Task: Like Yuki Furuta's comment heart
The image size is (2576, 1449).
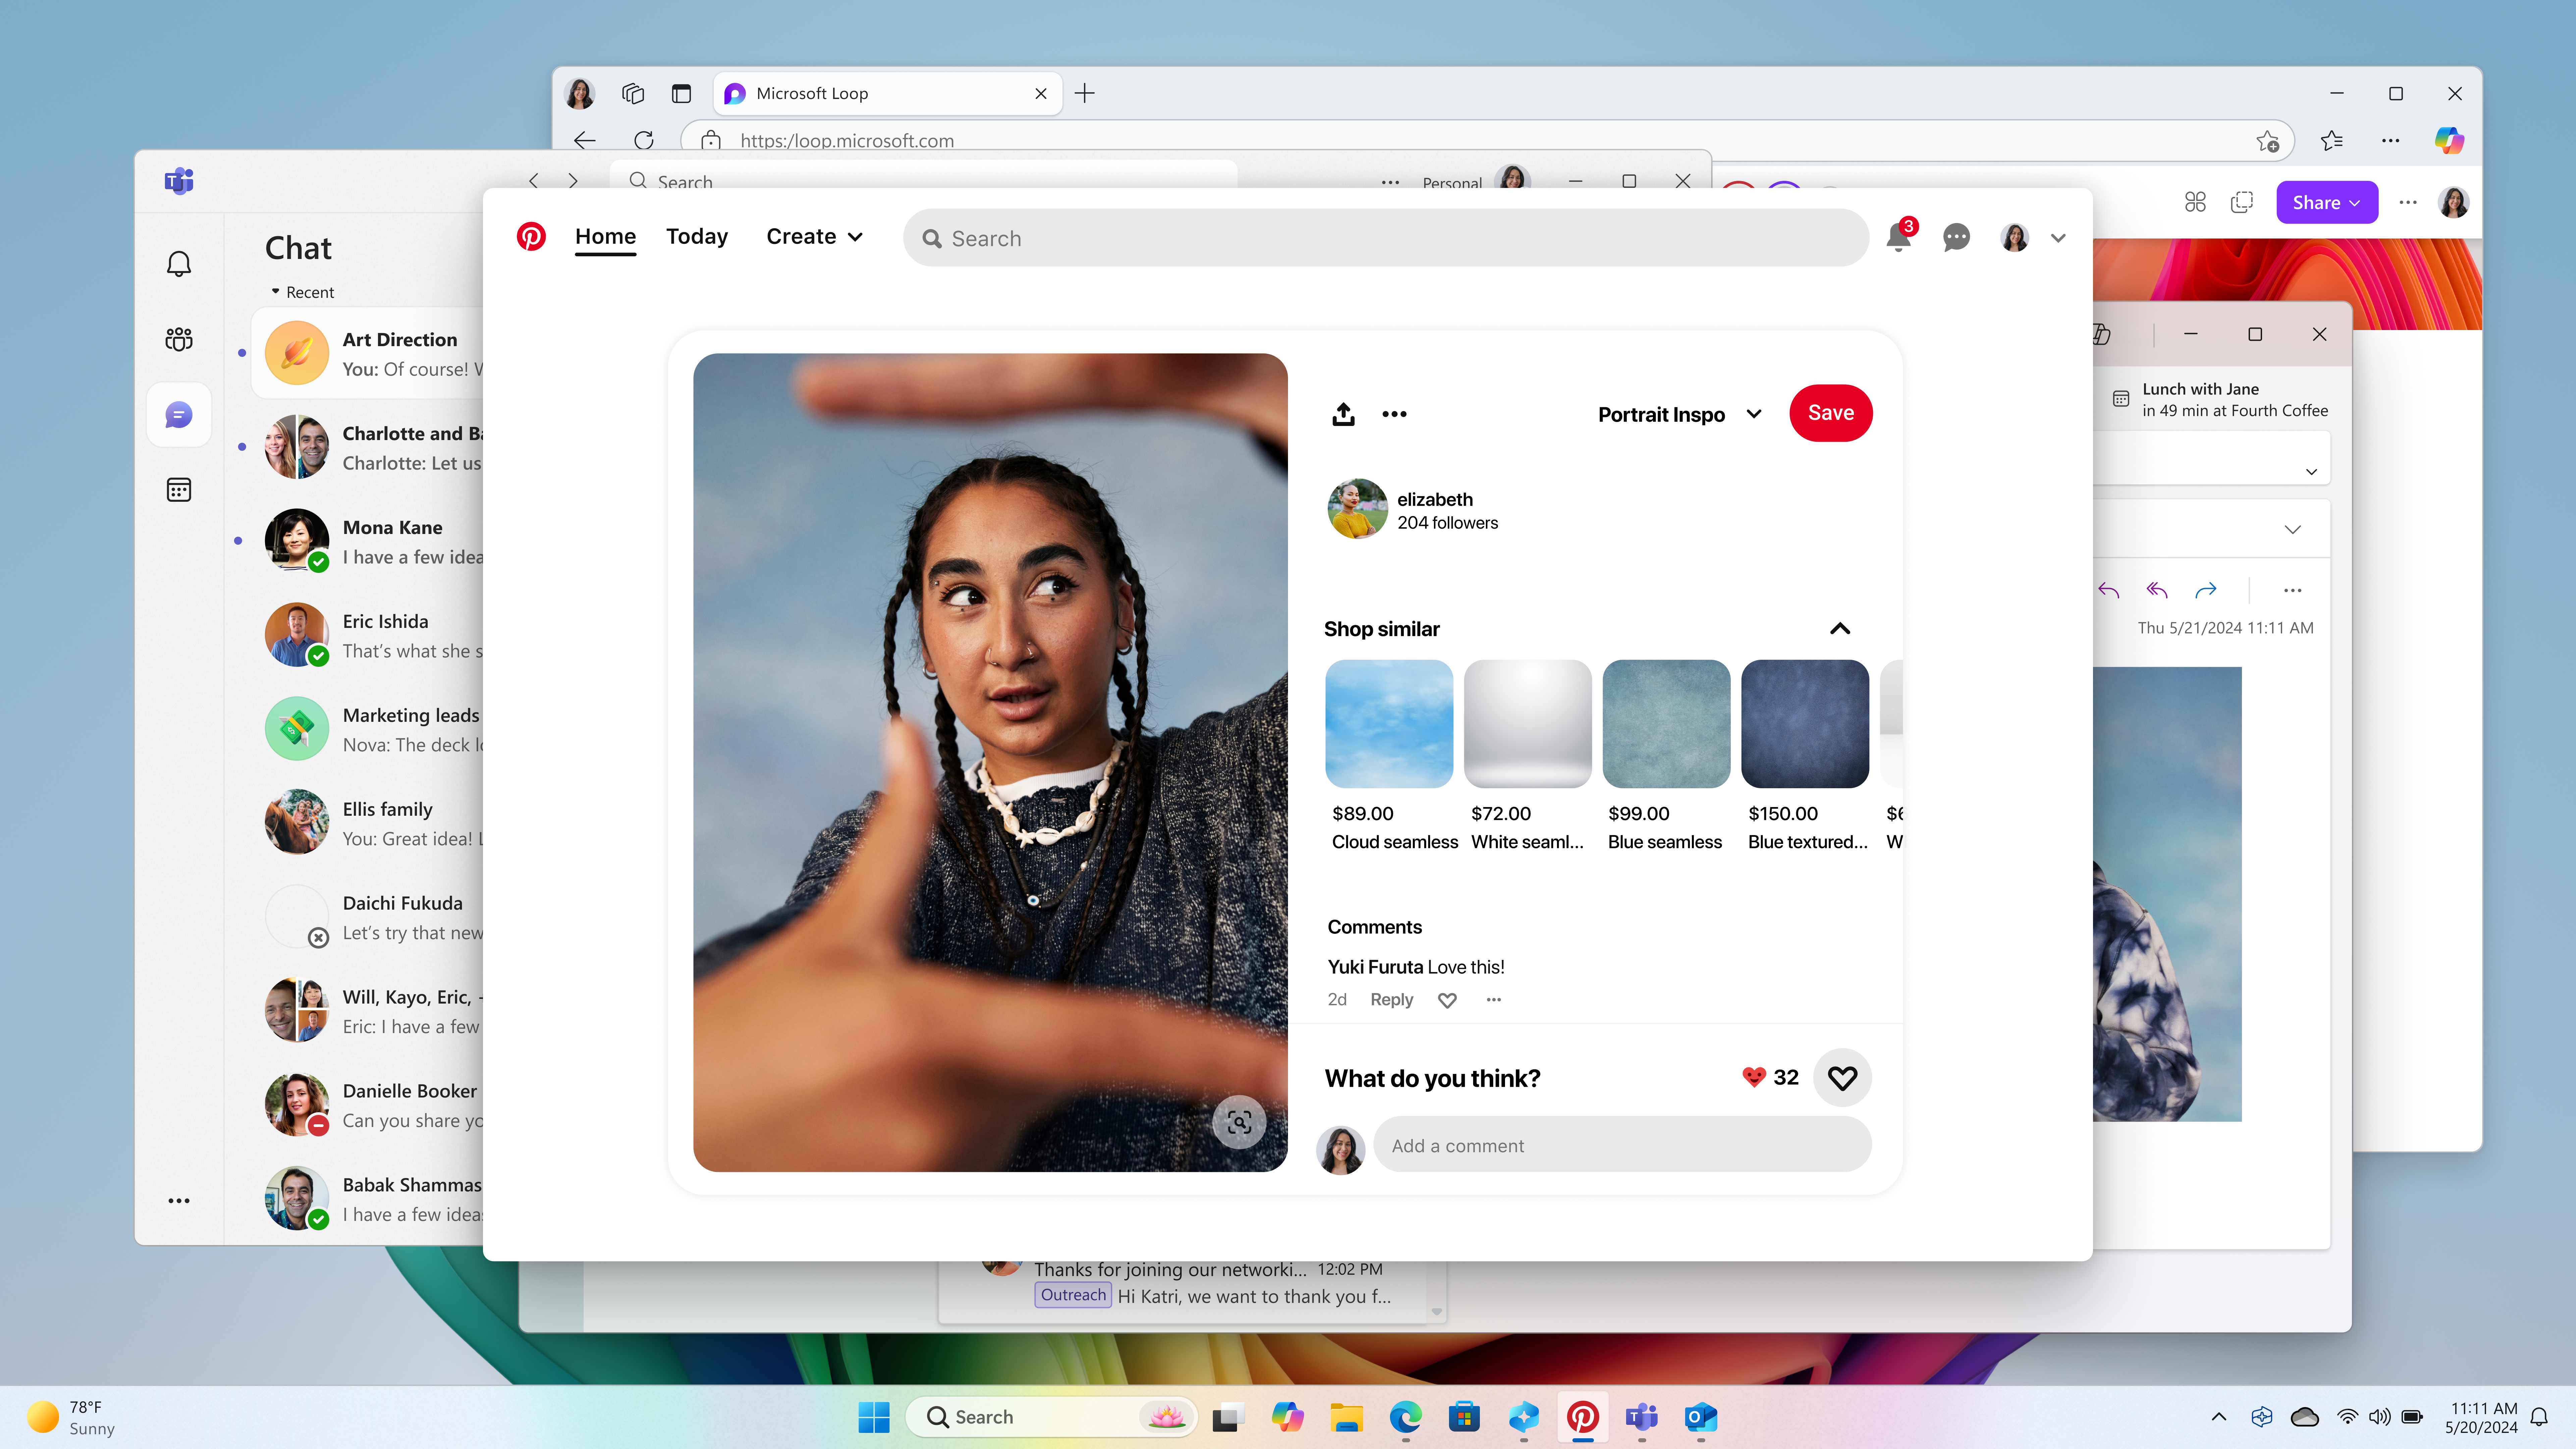Action: coord(1447,1000)
